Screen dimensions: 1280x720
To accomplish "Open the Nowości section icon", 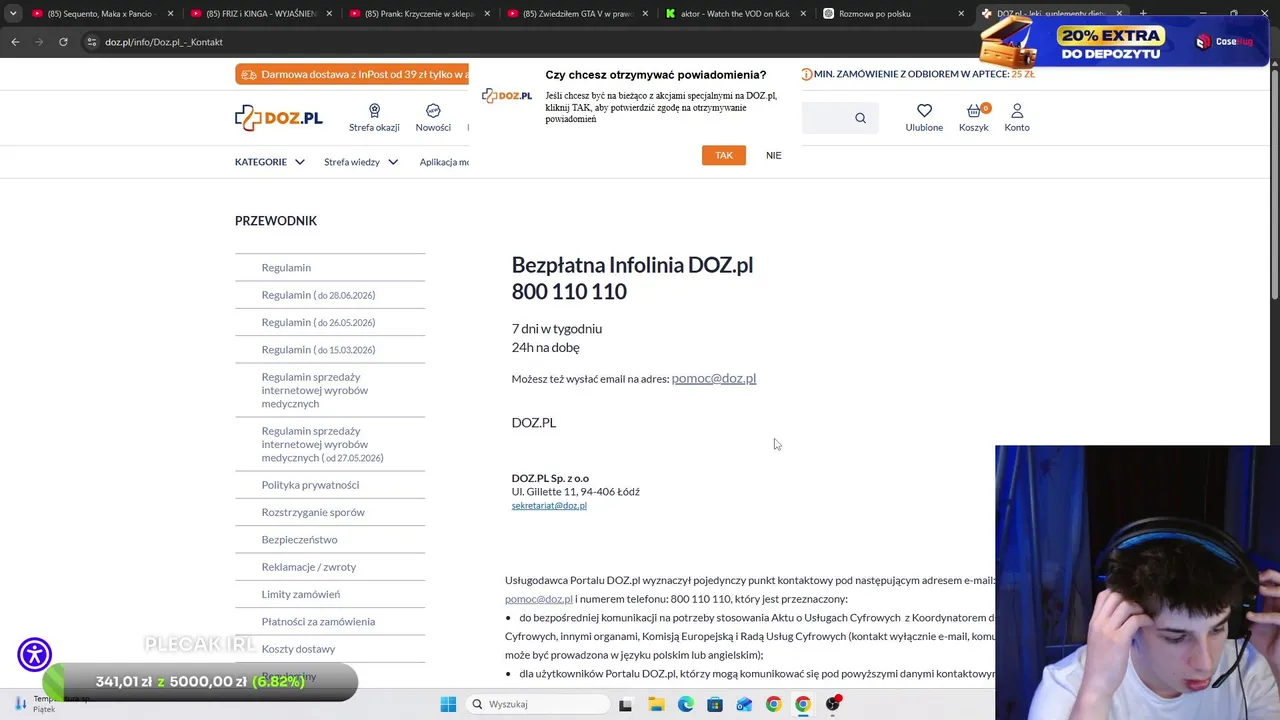I will (433, 111).
